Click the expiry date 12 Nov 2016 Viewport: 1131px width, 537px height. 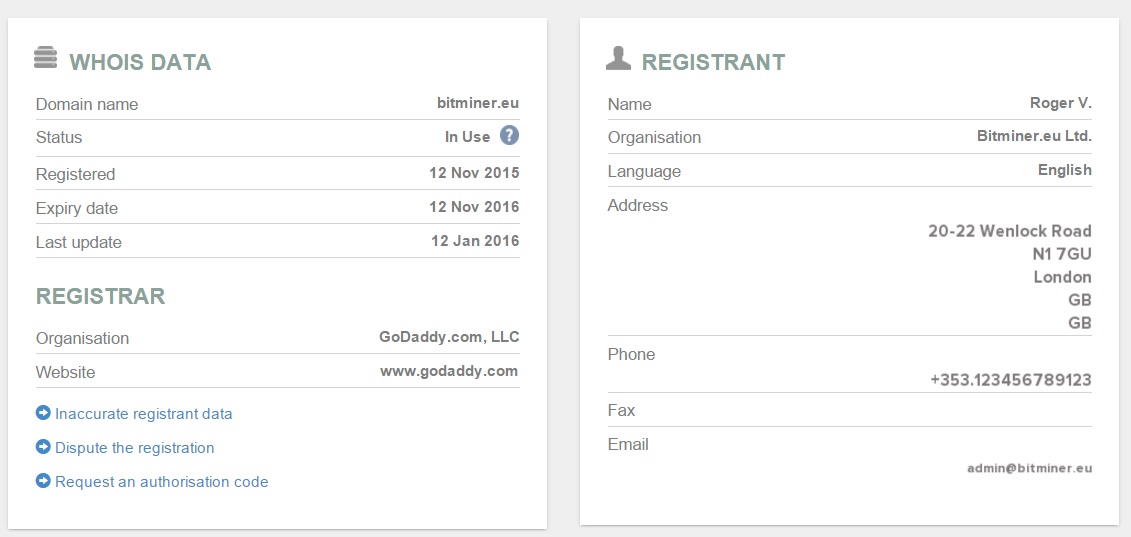point(475,207)
